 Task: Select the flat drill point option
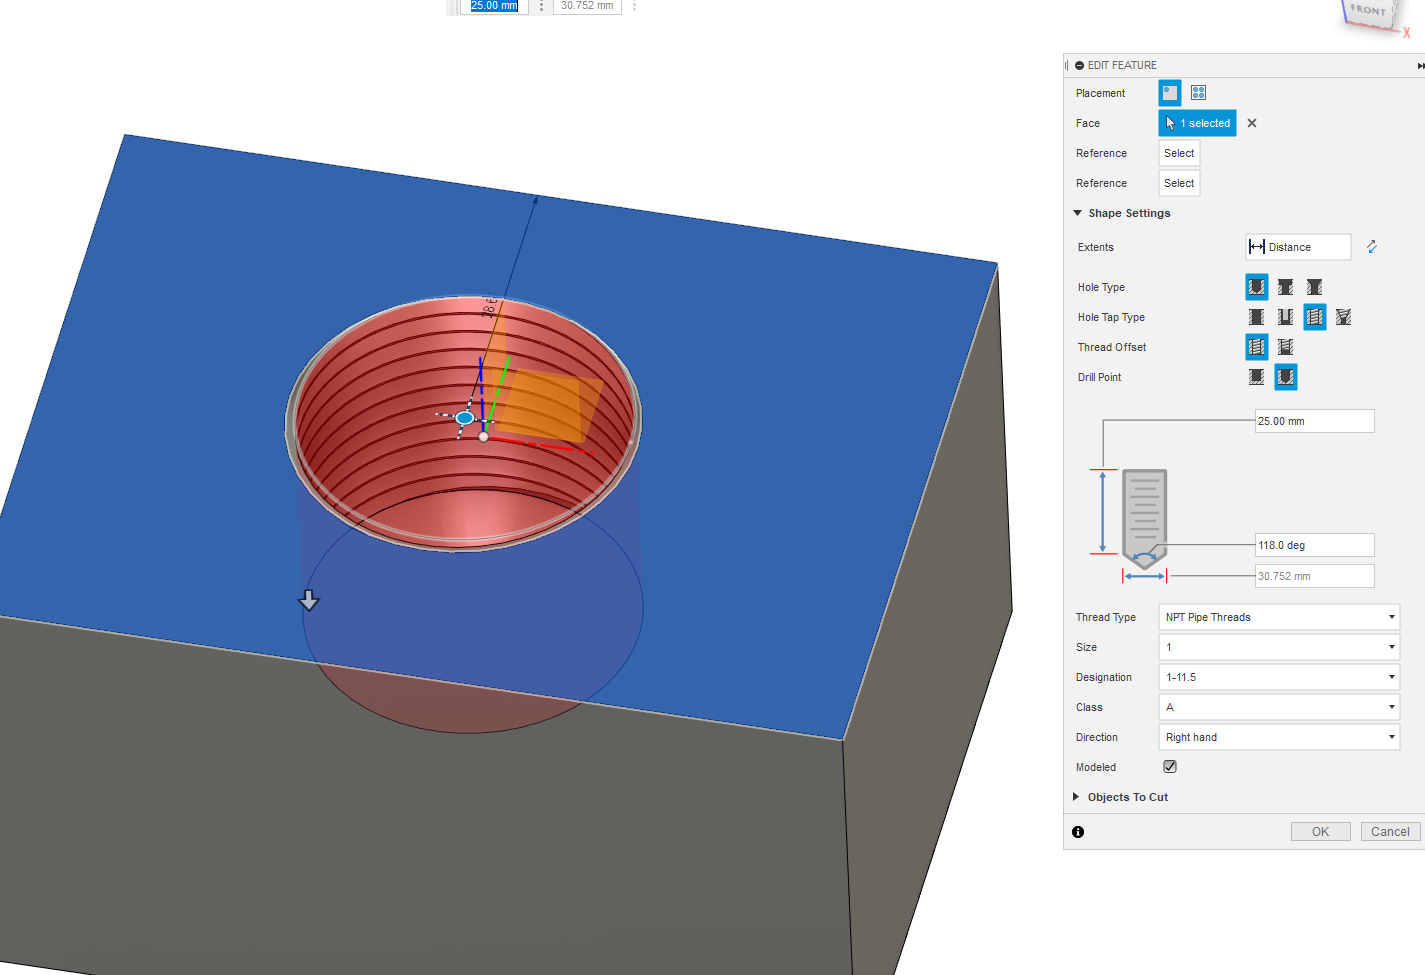(1256, 377)
